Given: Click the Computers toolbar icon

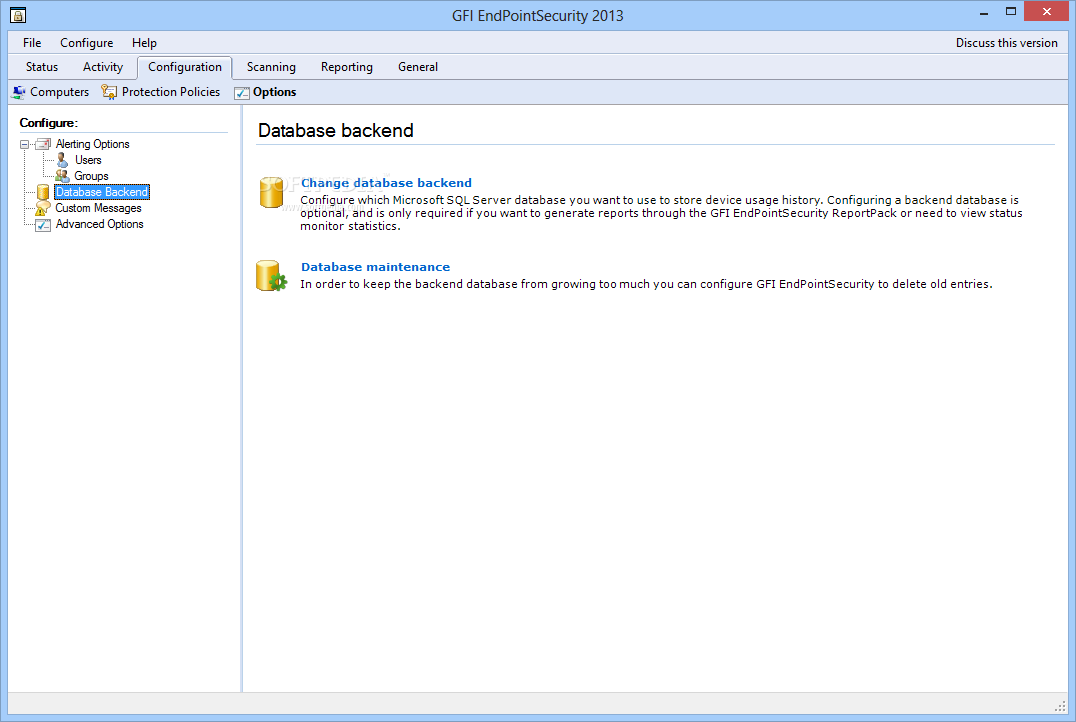Looking at the screenshot, I should coord(19,92).
